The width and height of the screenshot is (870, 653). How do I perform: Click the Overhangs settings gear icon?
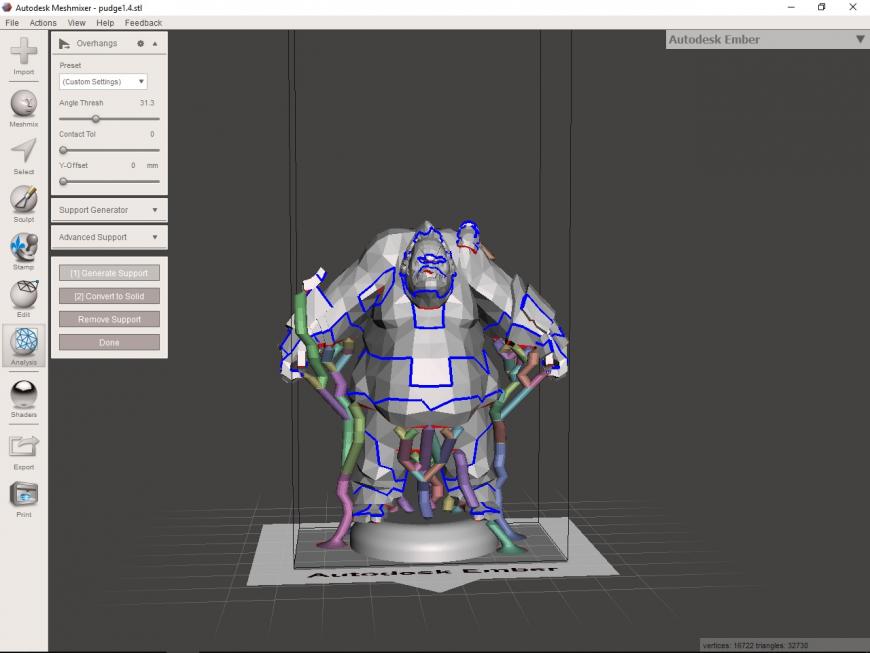140,43
